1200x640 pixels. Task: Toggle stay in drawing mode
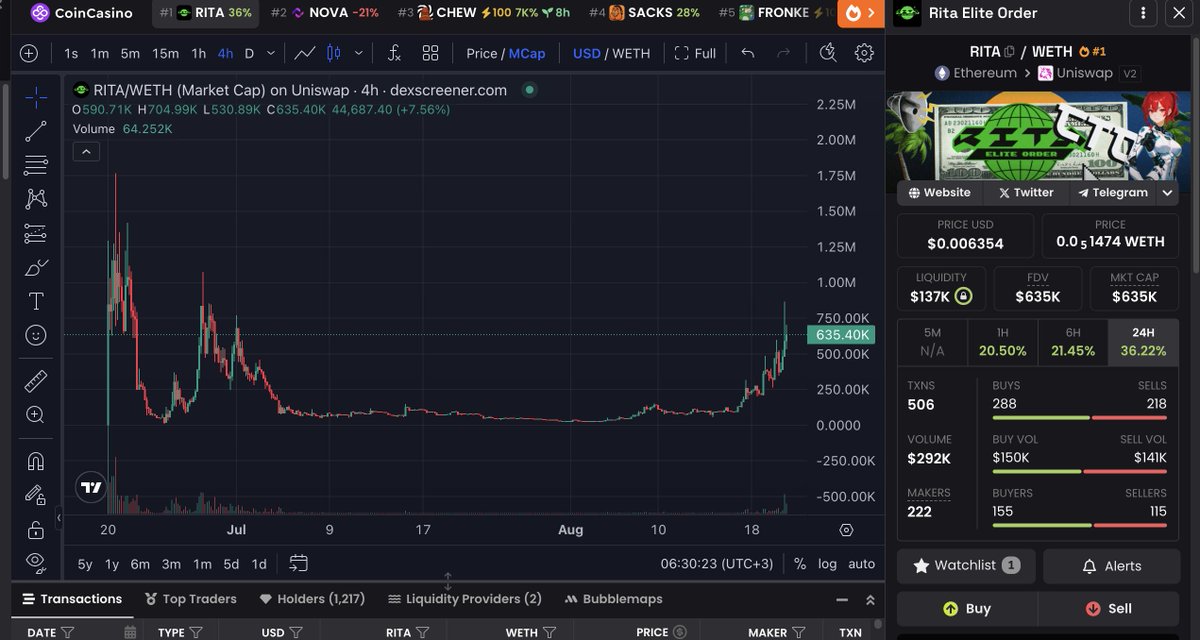click(x=36, y=495)
